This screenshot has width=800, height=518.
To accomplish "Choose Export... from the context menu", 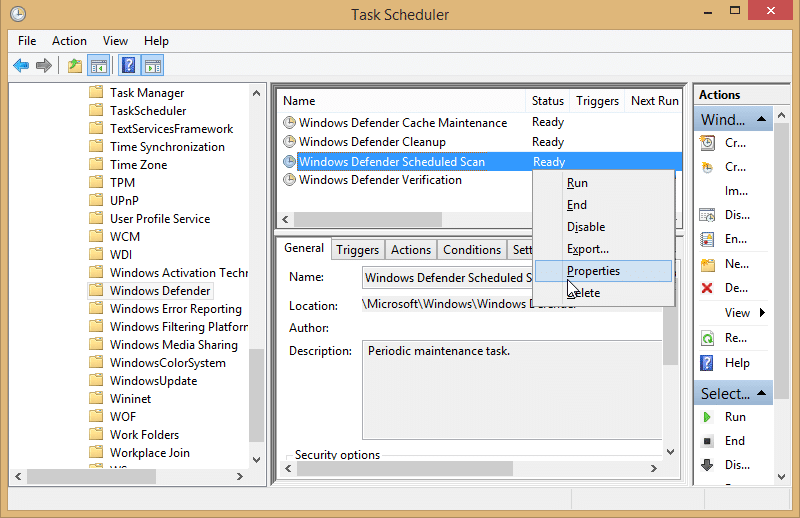I will (604, 249).
